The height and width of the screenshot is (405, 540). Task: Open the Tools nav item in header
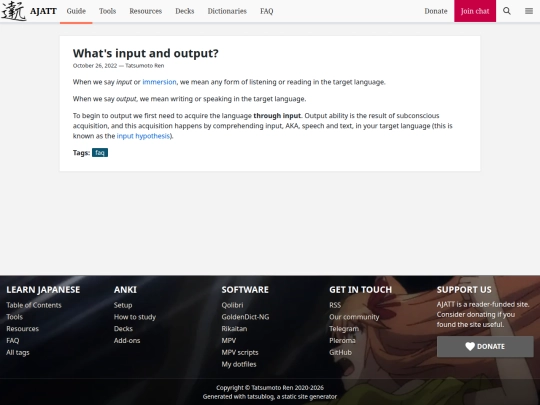pos(107,11)
